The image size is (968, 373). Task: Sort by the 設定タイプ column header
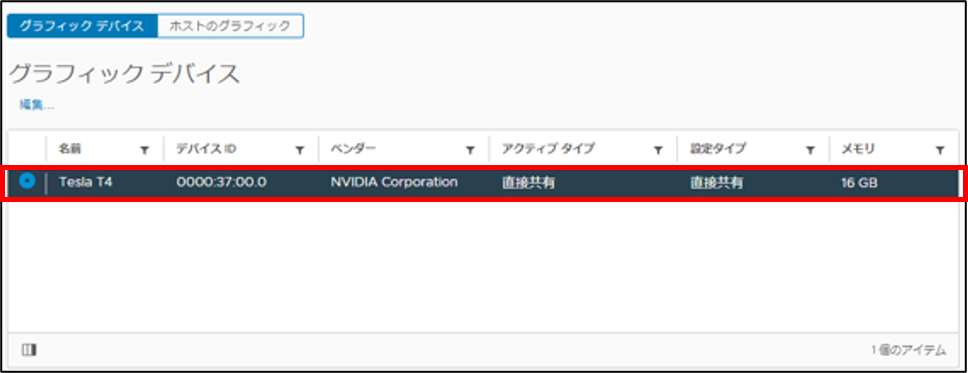[x=718, y=149]
